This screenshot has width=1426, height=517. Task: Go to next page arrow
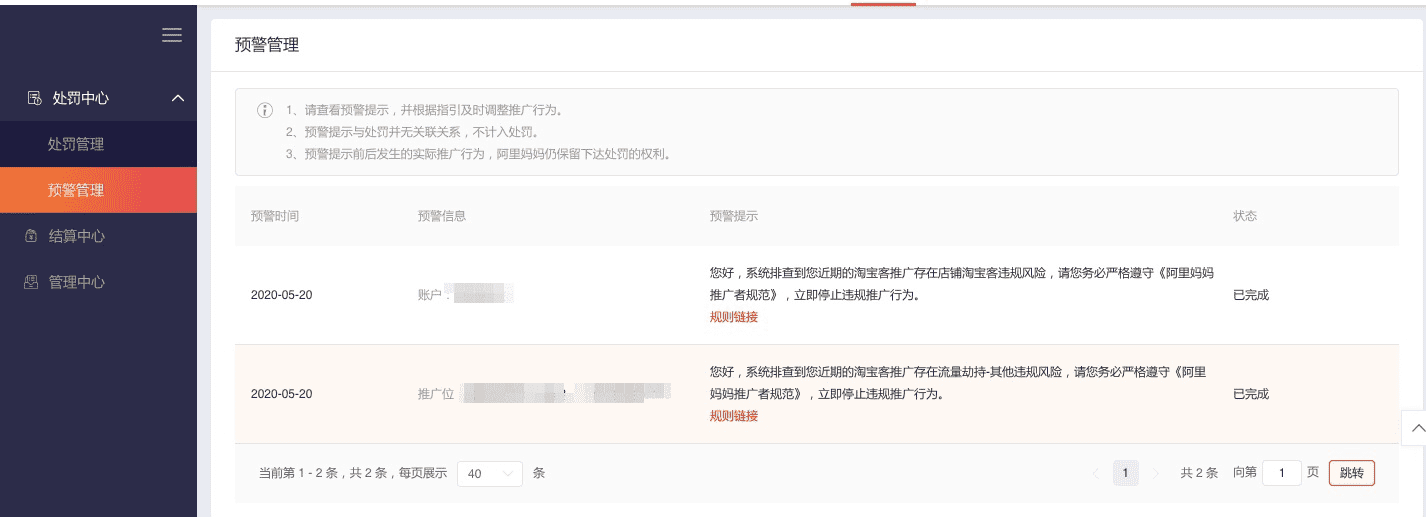point(1156,473)
